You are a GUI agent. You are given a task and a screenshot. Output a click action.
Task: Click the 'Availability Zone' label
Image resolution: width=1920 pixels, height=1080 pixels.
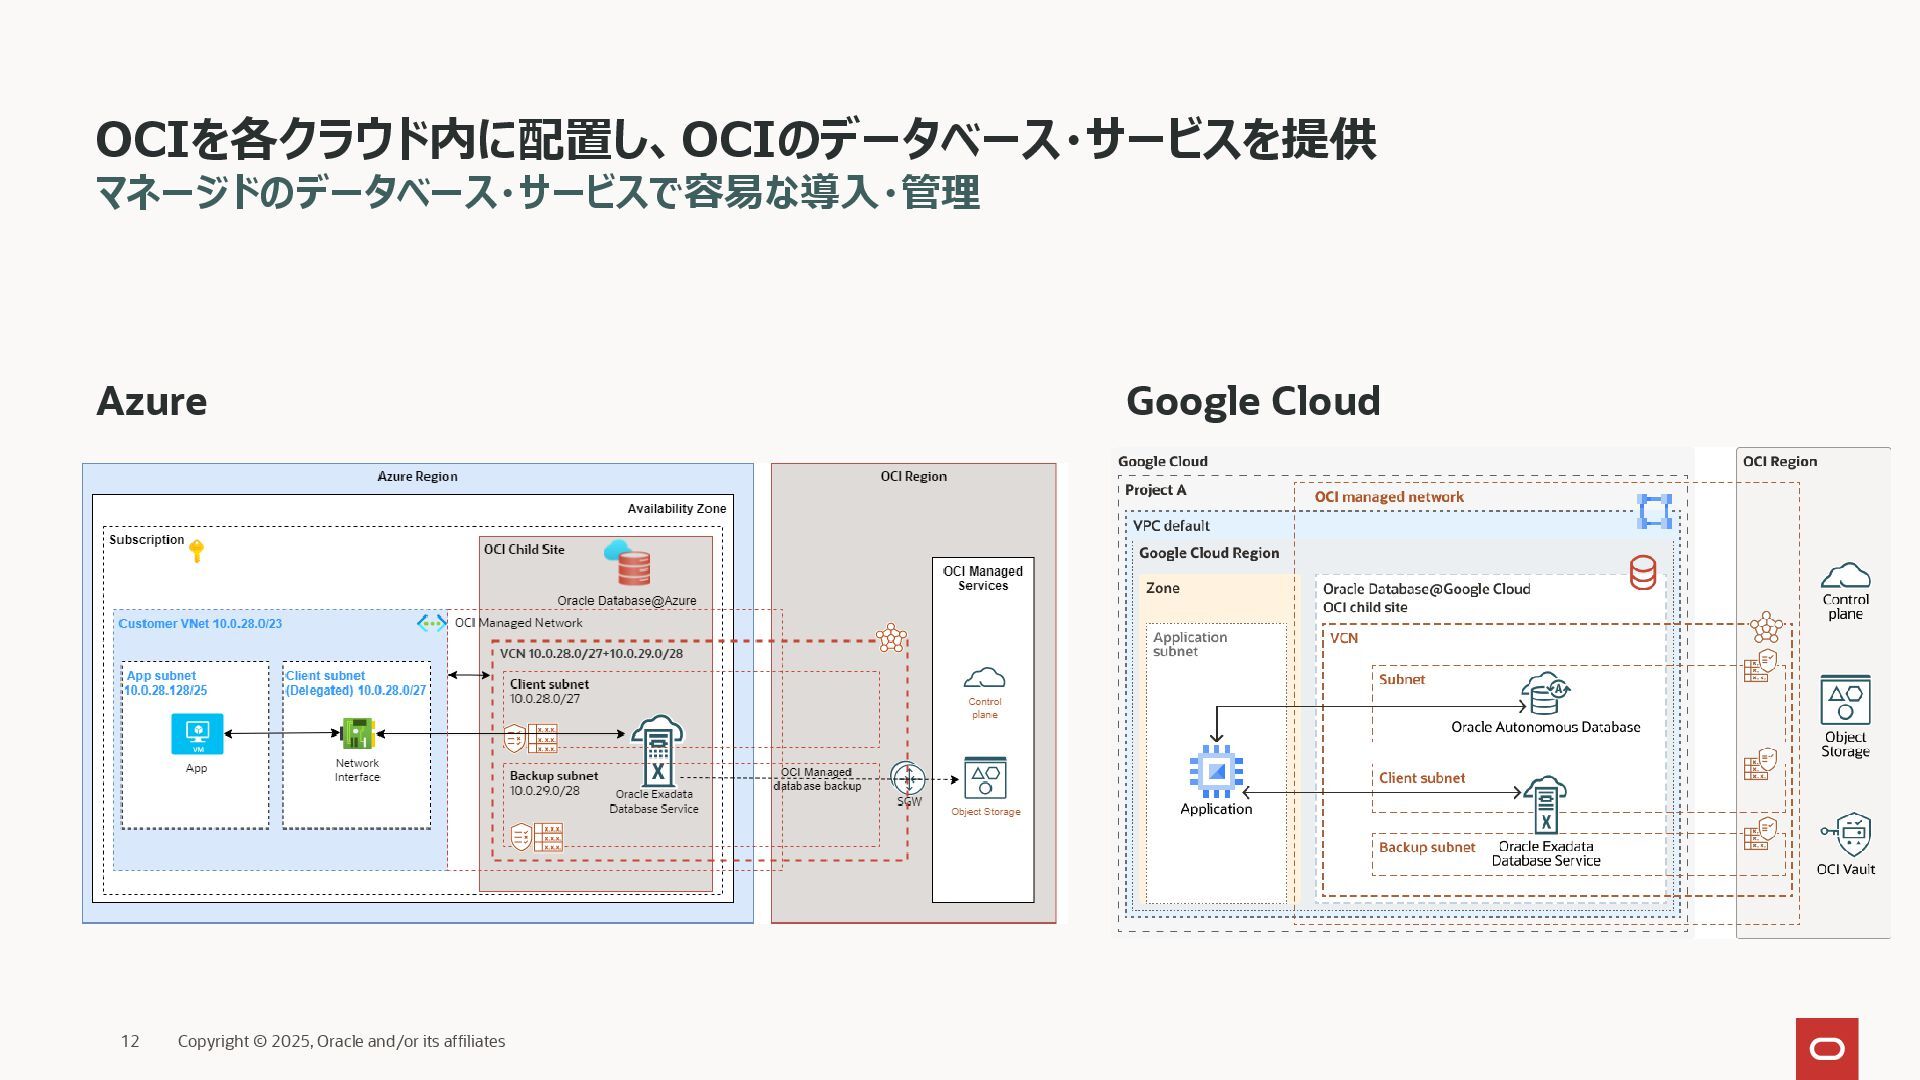point(677,508)
